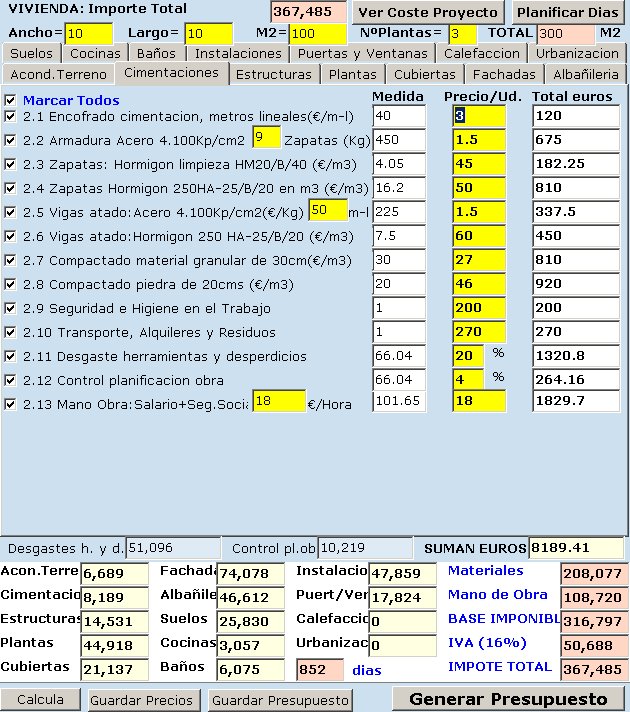This screenshot has width=630, height=712.
Task: Click Fachadas summary value 74,078
Action: coord(251,574)
